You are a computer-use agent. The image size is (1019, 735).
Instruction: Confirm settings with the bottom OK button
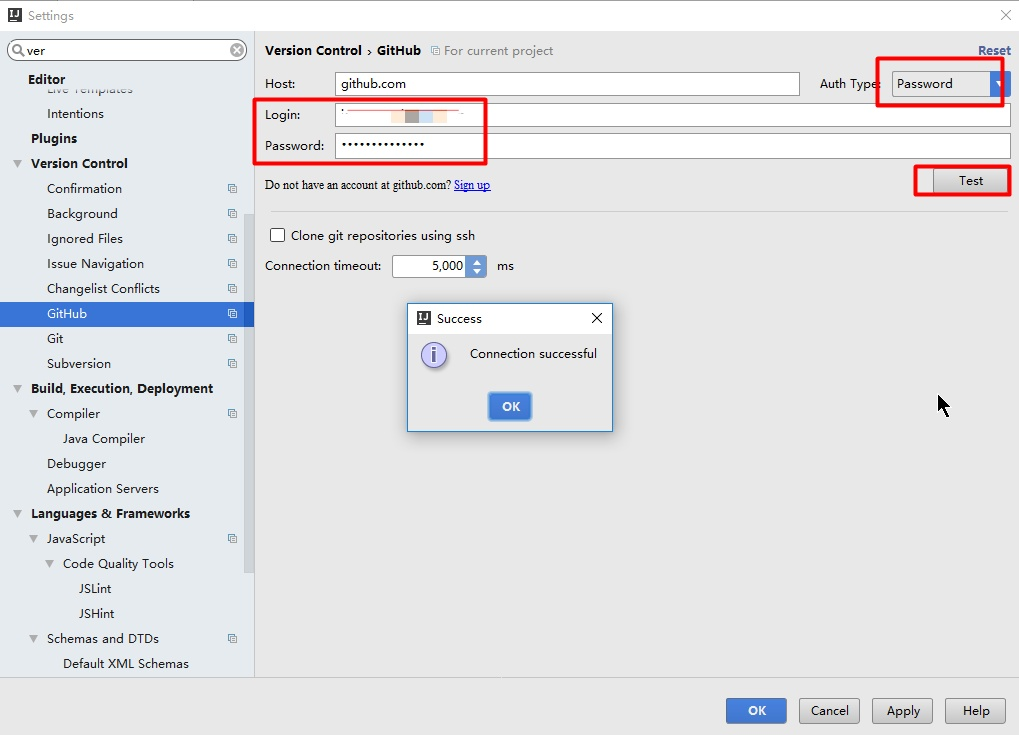tap(756, 711)
